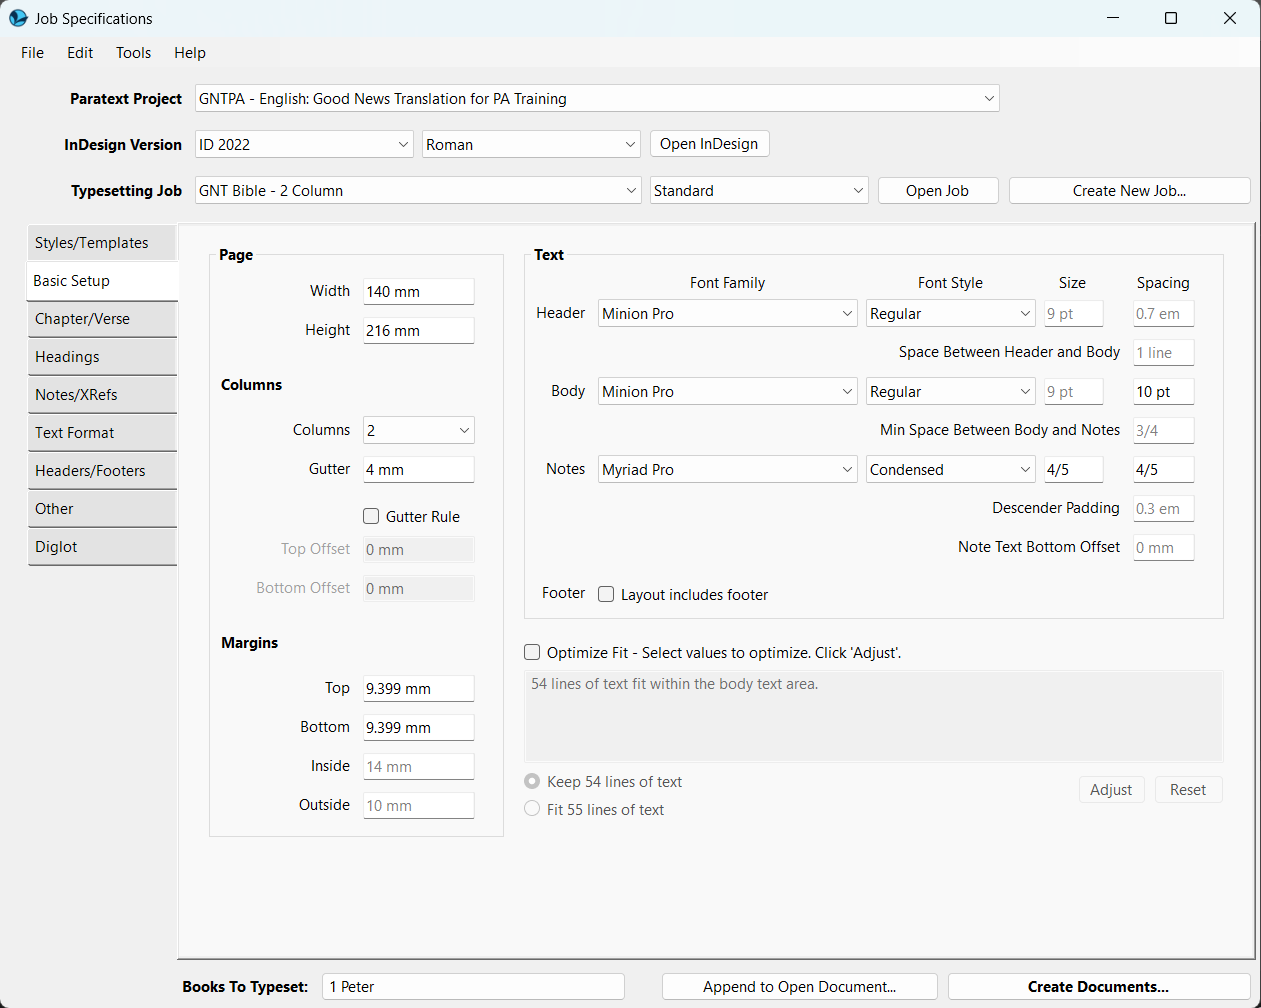The height and width of the screenshot is (1008, 1261).
Task: Open the Tools menu
Action: click(134, 53)
